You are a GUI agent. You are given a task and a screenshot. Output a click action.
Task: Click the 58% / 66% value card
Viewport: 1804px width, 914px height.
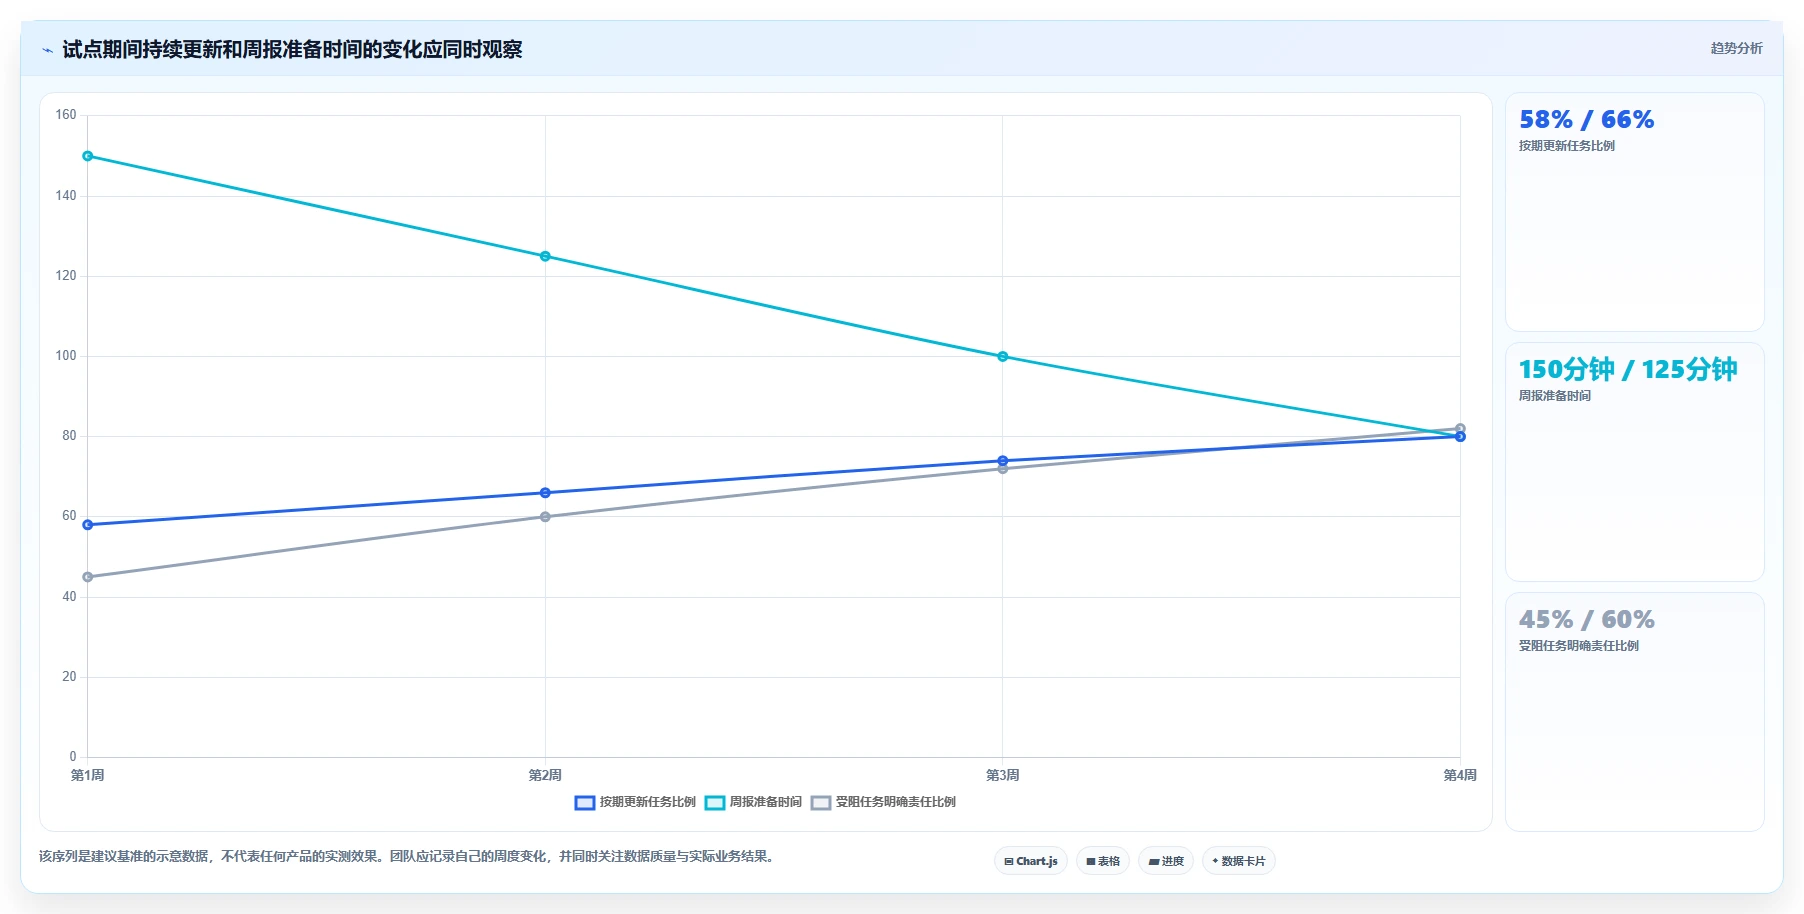1634,212
